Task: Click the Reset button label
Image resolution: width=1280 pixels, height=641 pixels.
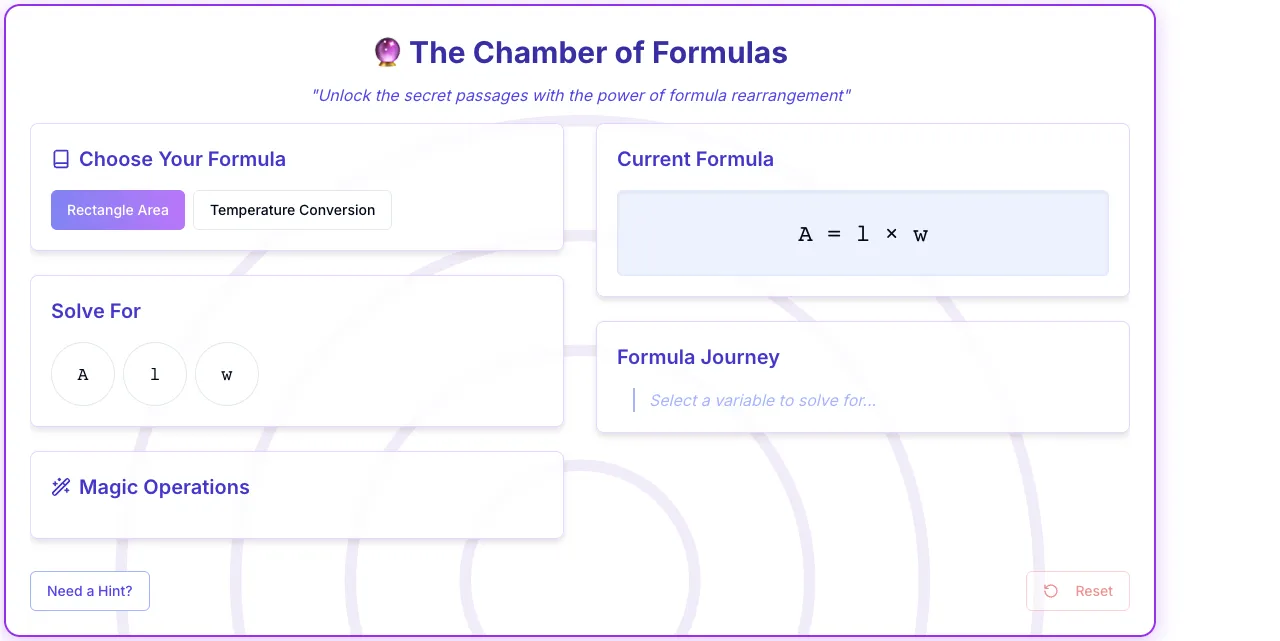Action: [x=1094, y=591]
